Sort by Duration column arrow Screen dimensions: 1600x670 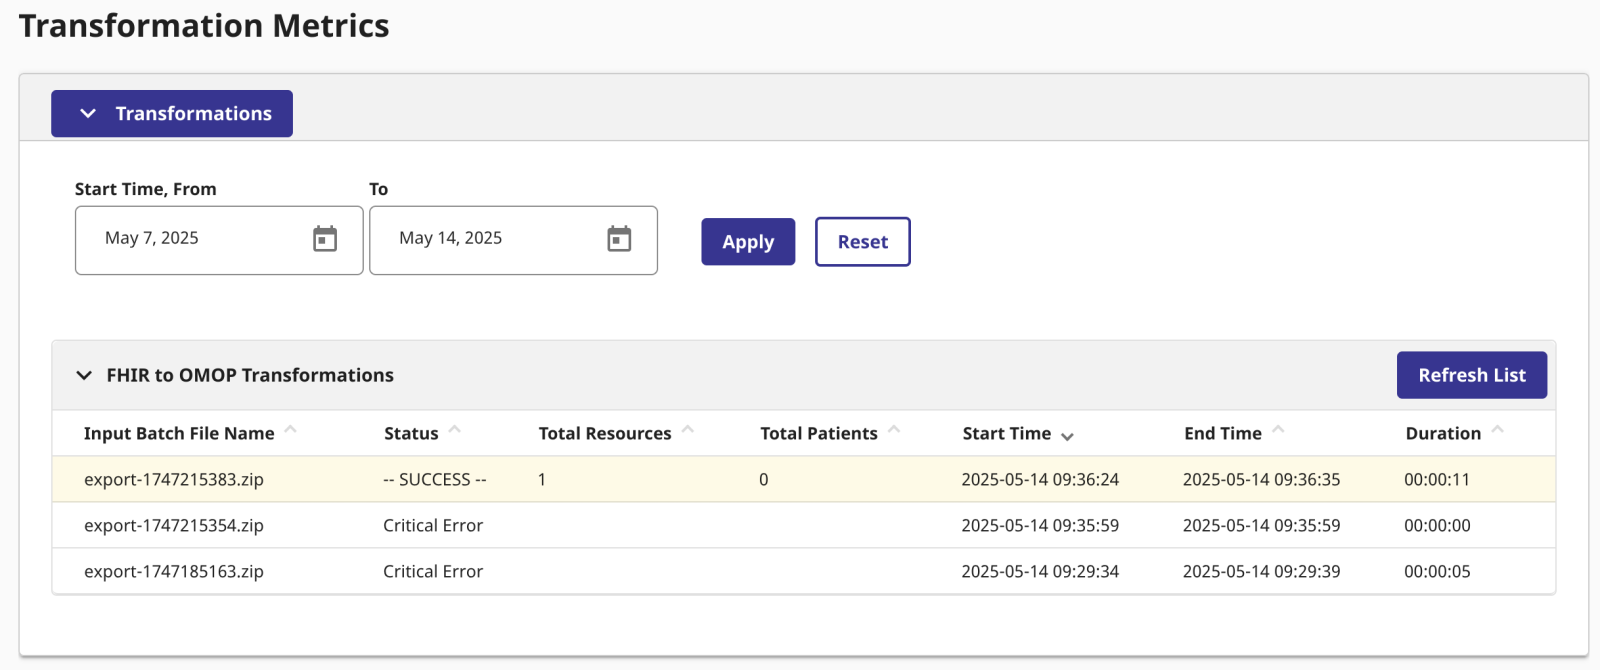(x=1497, y=430)
